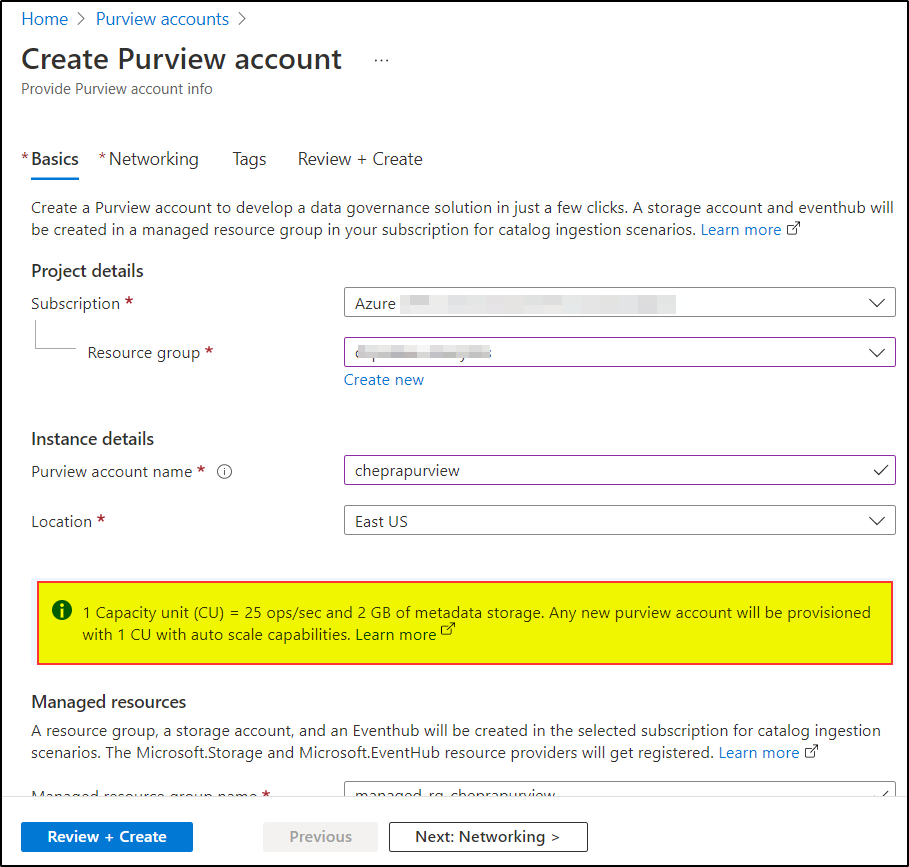The width and height of the screenshot is (909, 867).
Task: Open the ellipsis menu beside the page title
Action: coord(381,60)
